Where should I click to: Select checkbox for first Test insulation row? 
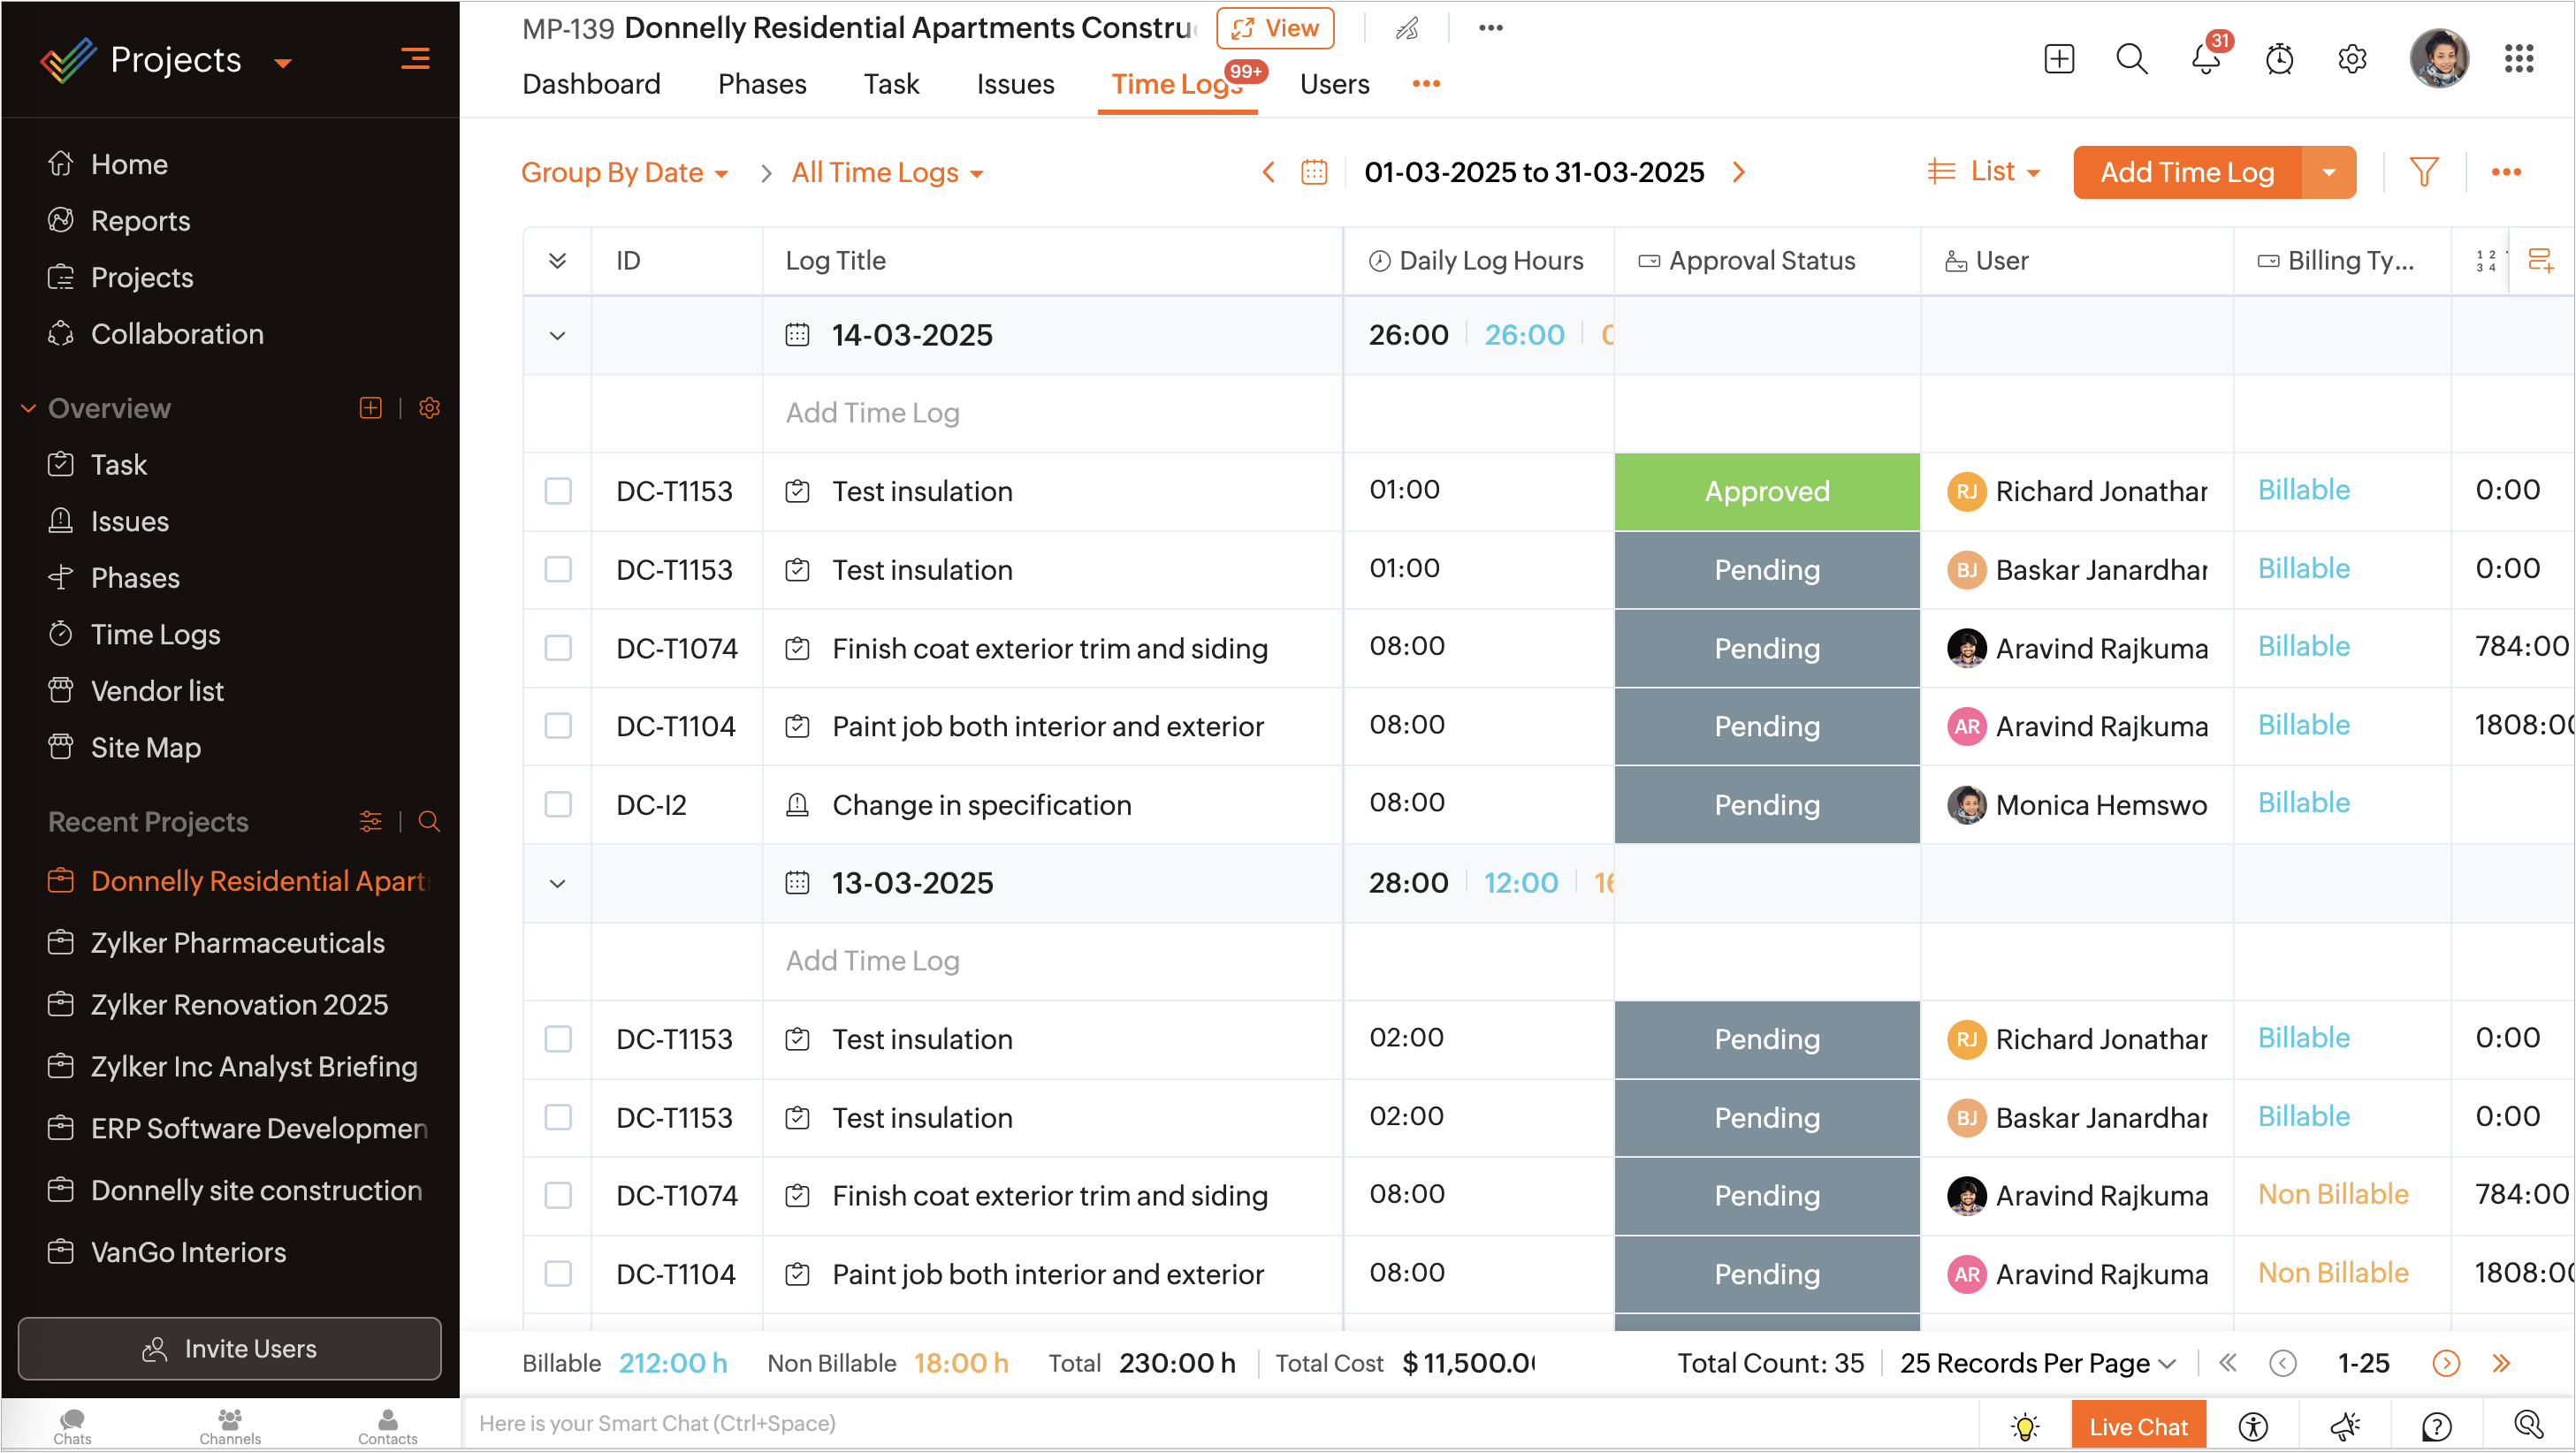(x=558, y=491)
